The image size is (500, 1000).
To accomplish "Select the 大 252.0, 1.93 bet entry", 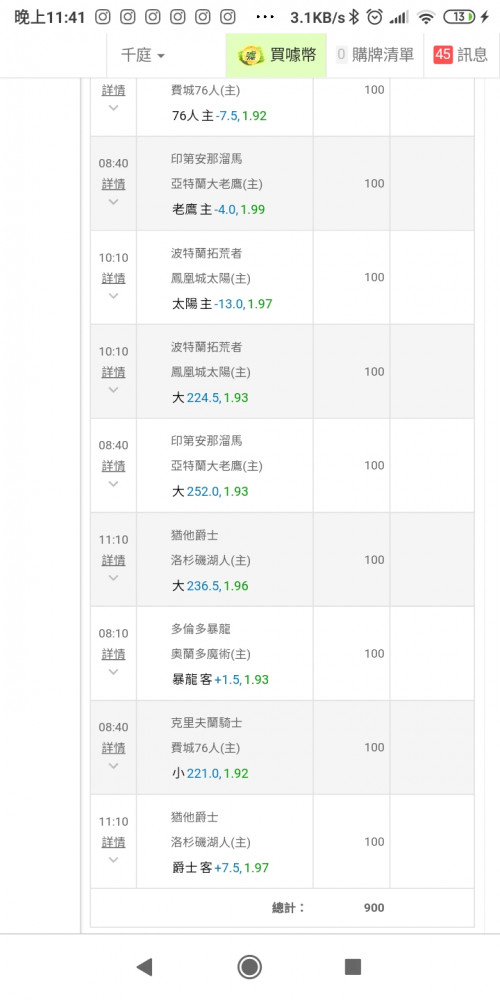I will click(210, 492).
